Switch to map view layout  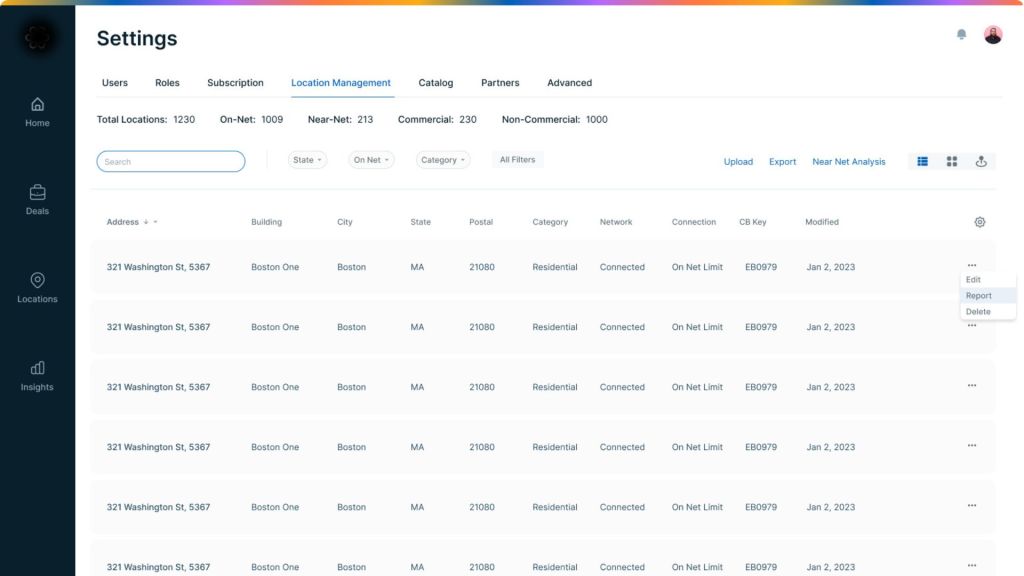[x=981, y=161]
